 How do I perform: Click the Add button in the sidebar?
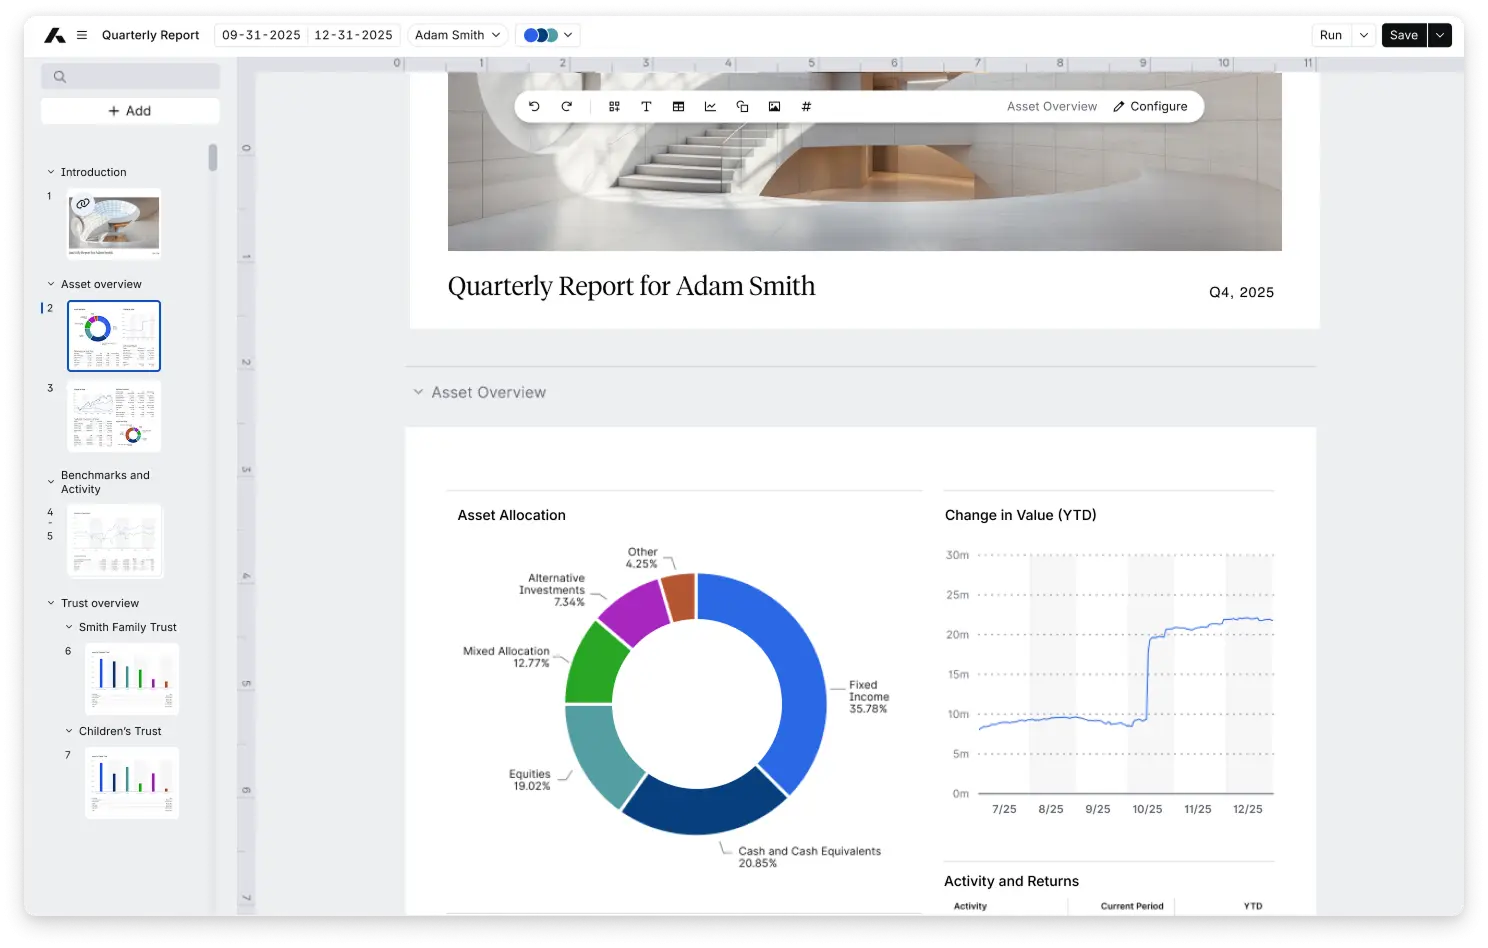130,111
